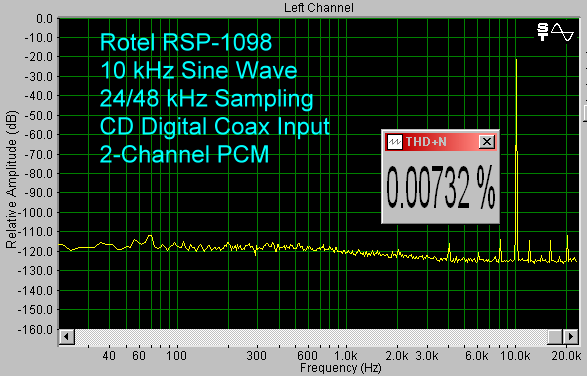Click the 1.0k frequency axis label

346,355
